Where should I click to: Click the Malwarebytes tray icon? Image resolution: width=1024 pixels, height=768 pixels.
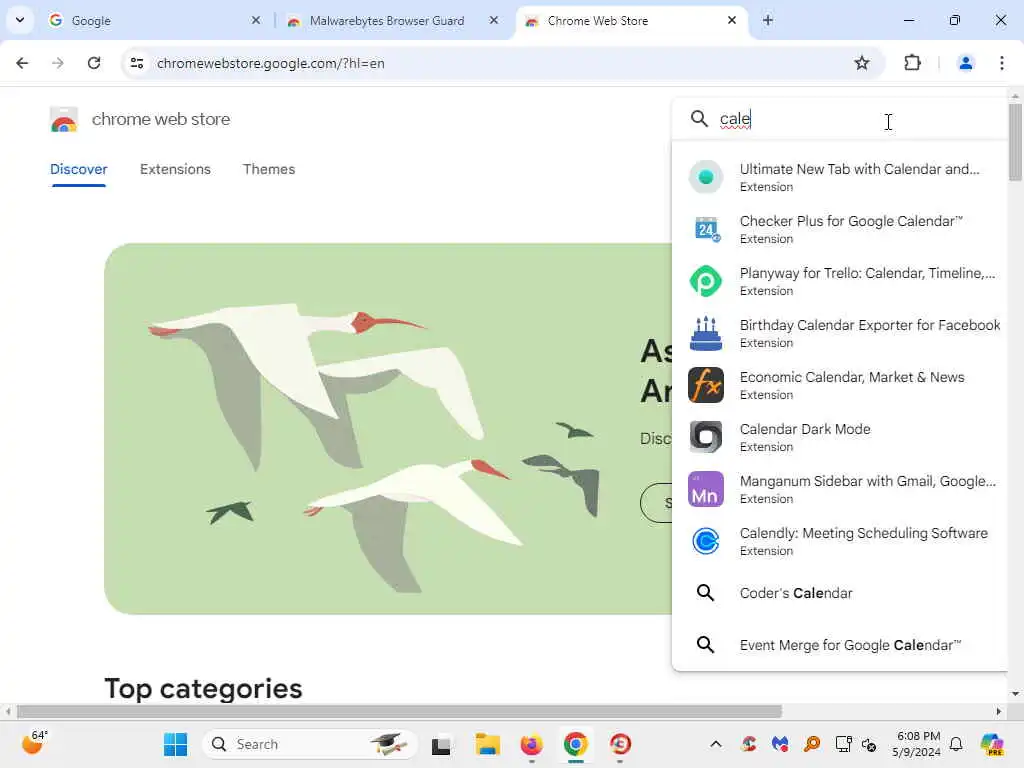coord(780,744)
